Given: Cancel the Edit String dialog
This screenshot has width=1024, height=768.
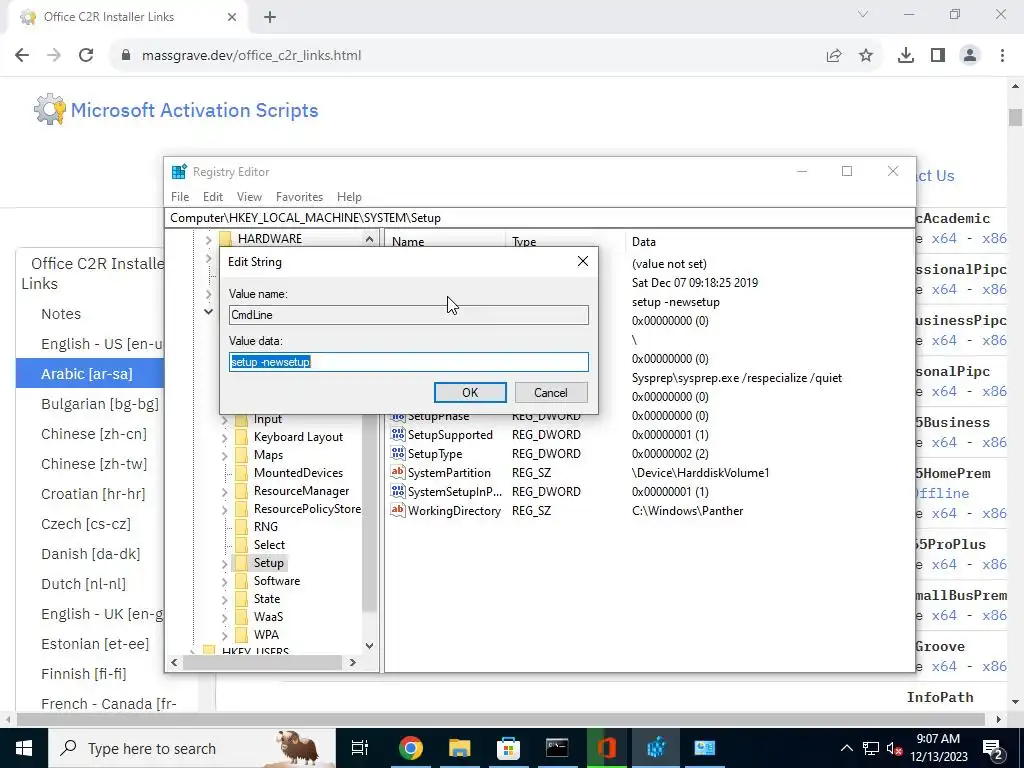Looking at the screenshot, I should pyautogui.click(x=551, y=392).
